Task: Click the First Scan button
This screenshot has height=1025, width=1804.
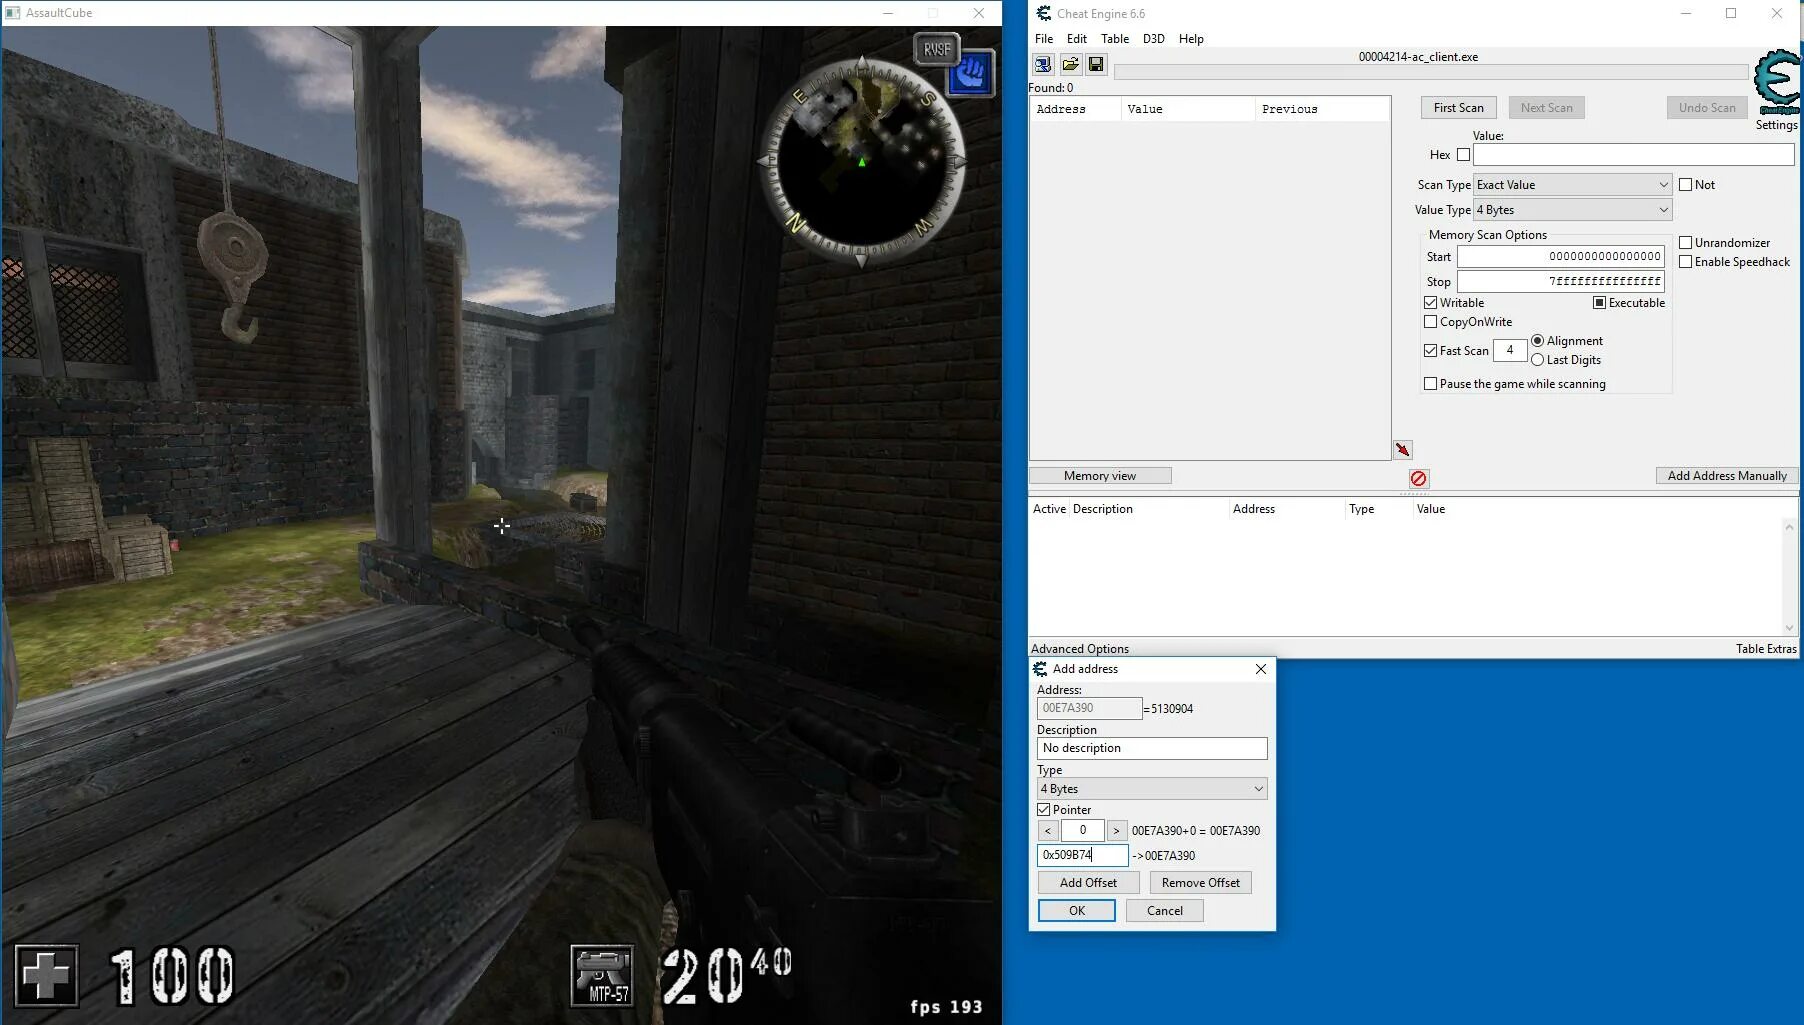Action: tap(1458, 108)
